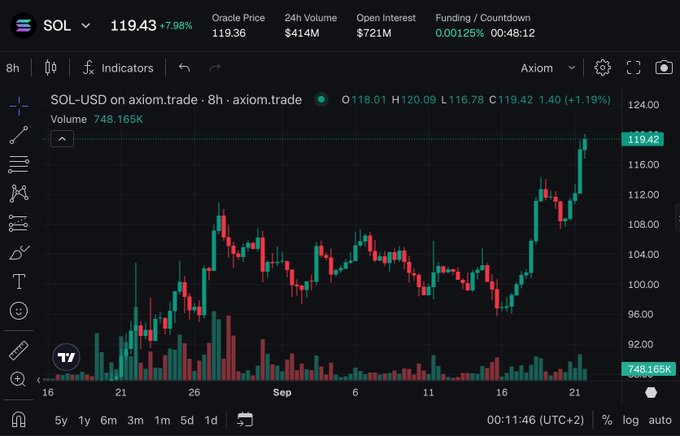Screen dimensions: 680x436
Task: Click the hexagon axis settings icon
Action: 651,393
